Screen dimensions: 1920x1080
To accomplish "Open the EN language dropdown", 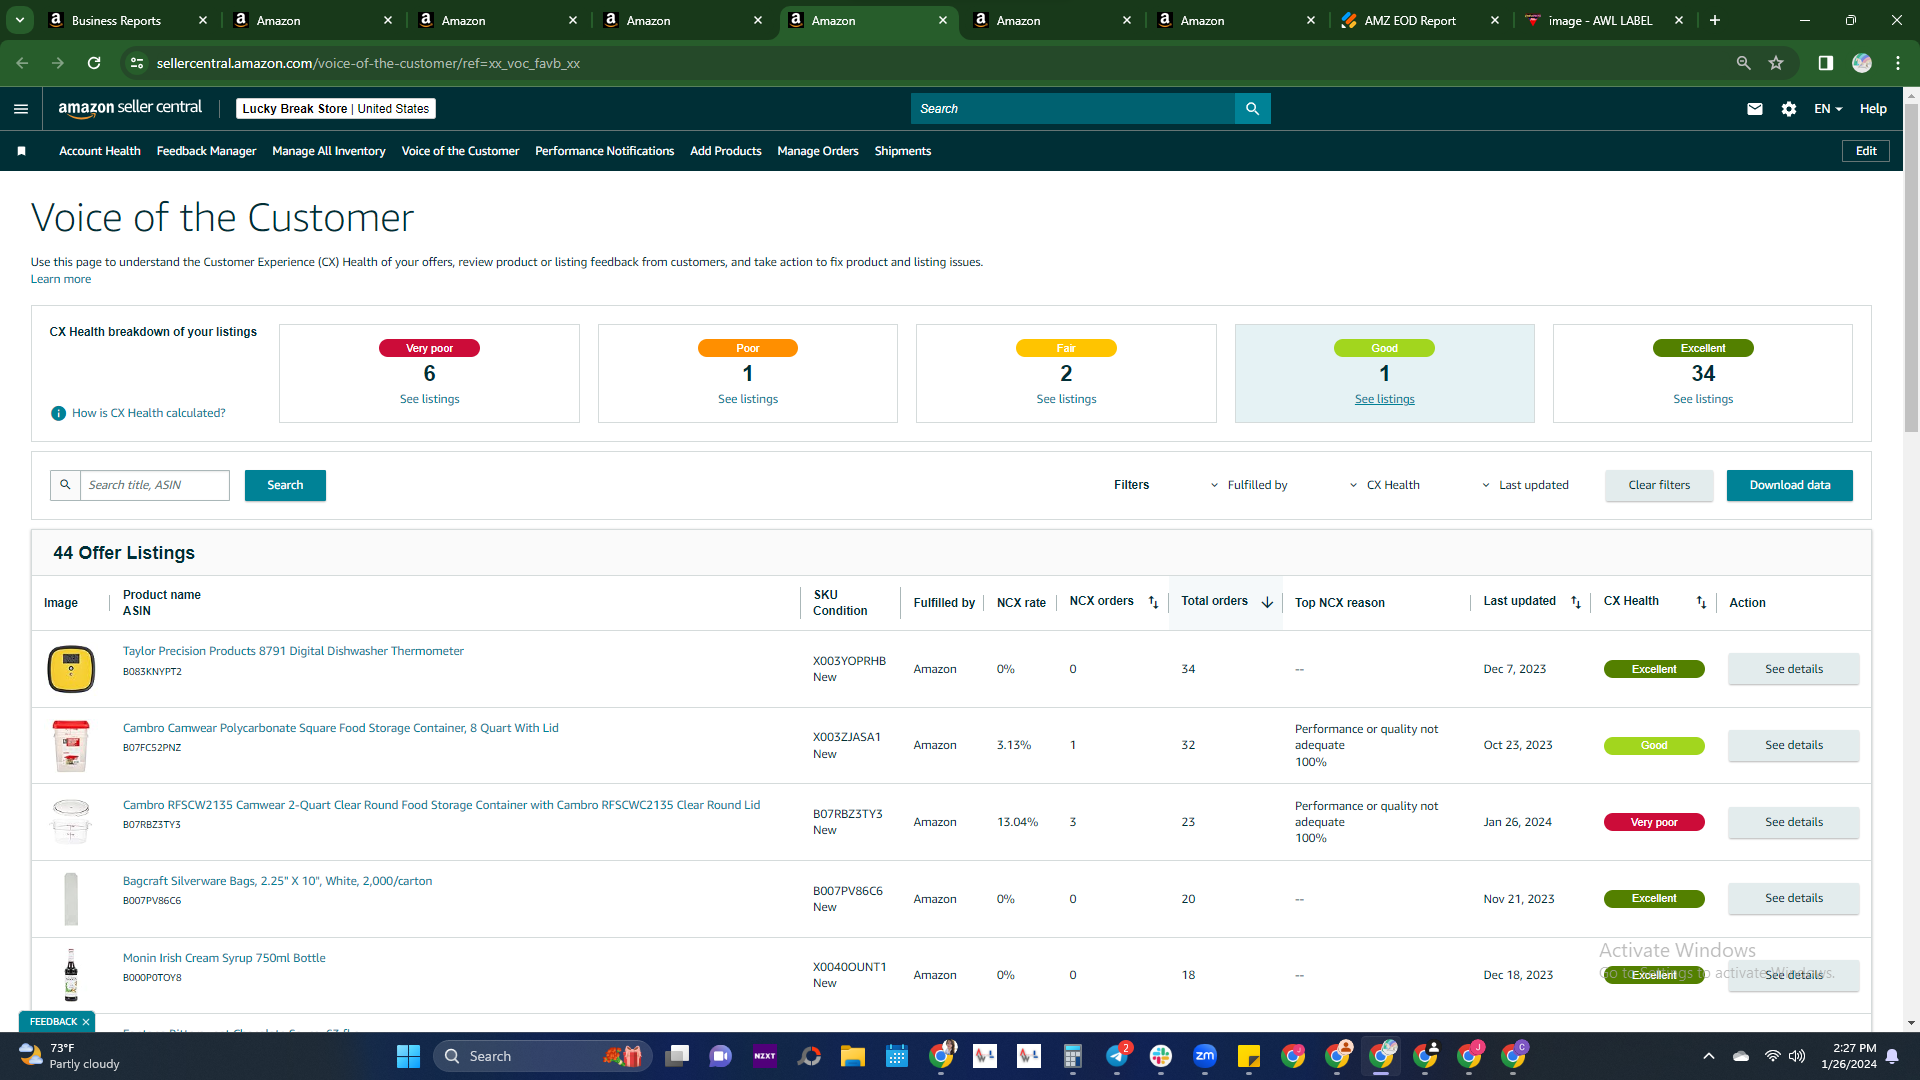I will (1828, 109).
